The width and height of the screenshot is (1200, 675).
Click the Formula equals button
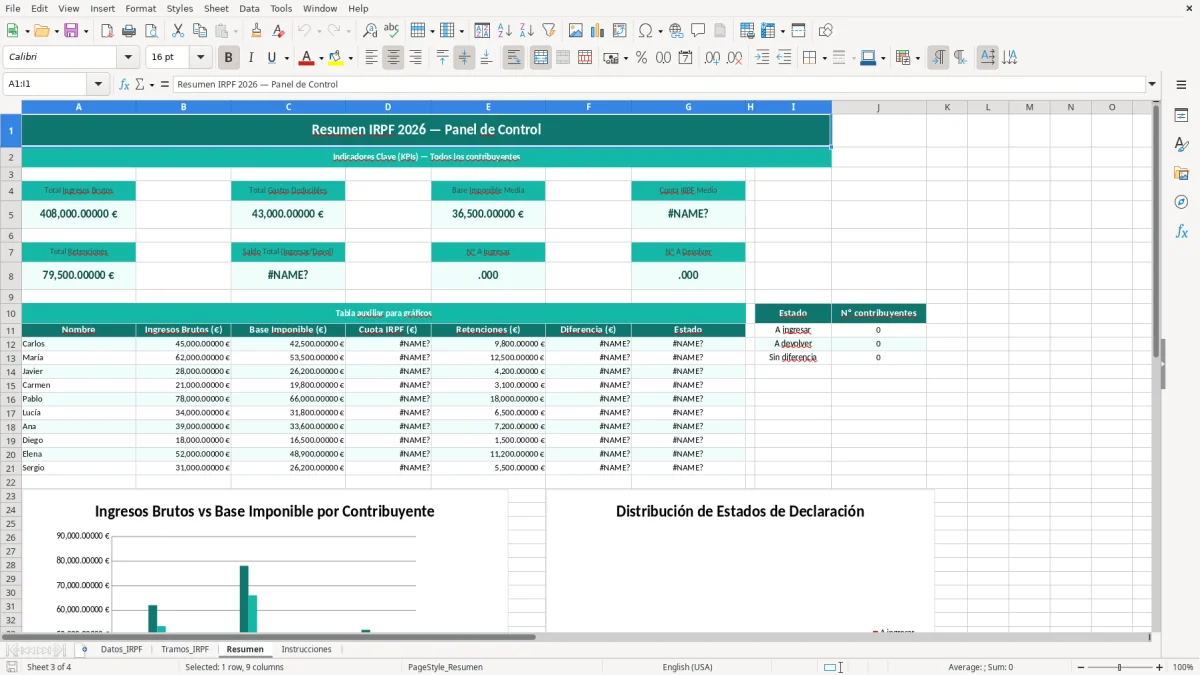(x=165, y=84)
